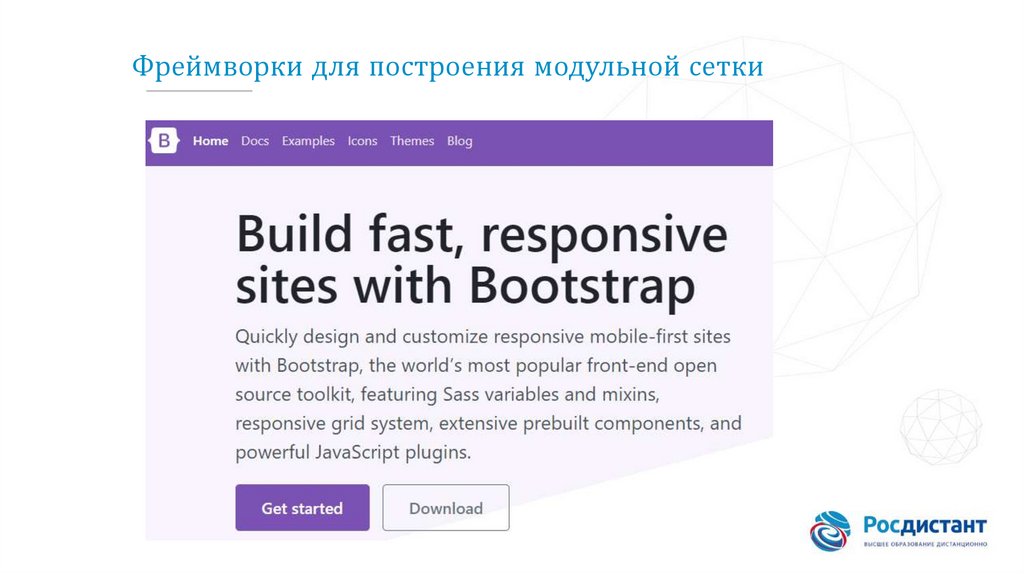Screen dimensions: 1024x574
Task: Go to the Docs nav link
Action: [255, 141]
